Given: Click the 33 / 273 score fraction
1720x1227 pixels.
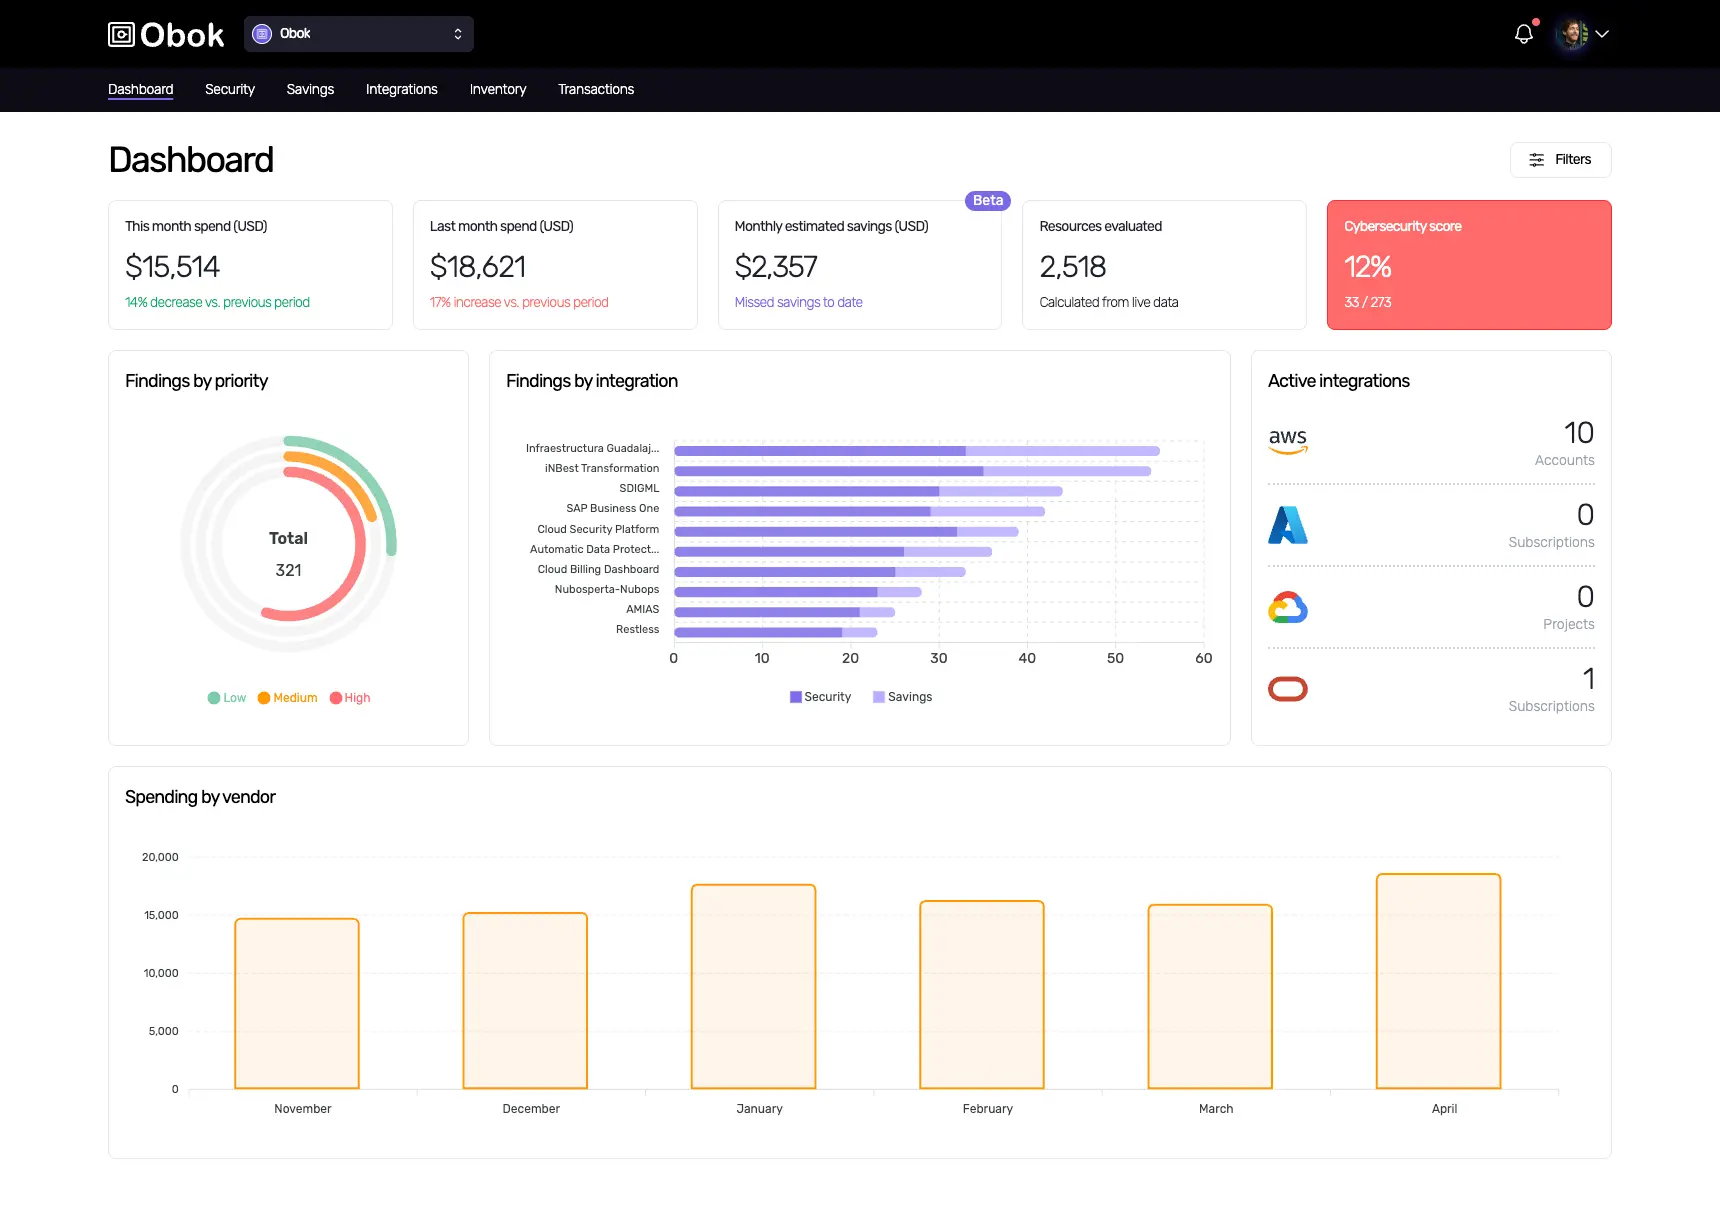Looking at the screenshot, I should click(1368, 302).
